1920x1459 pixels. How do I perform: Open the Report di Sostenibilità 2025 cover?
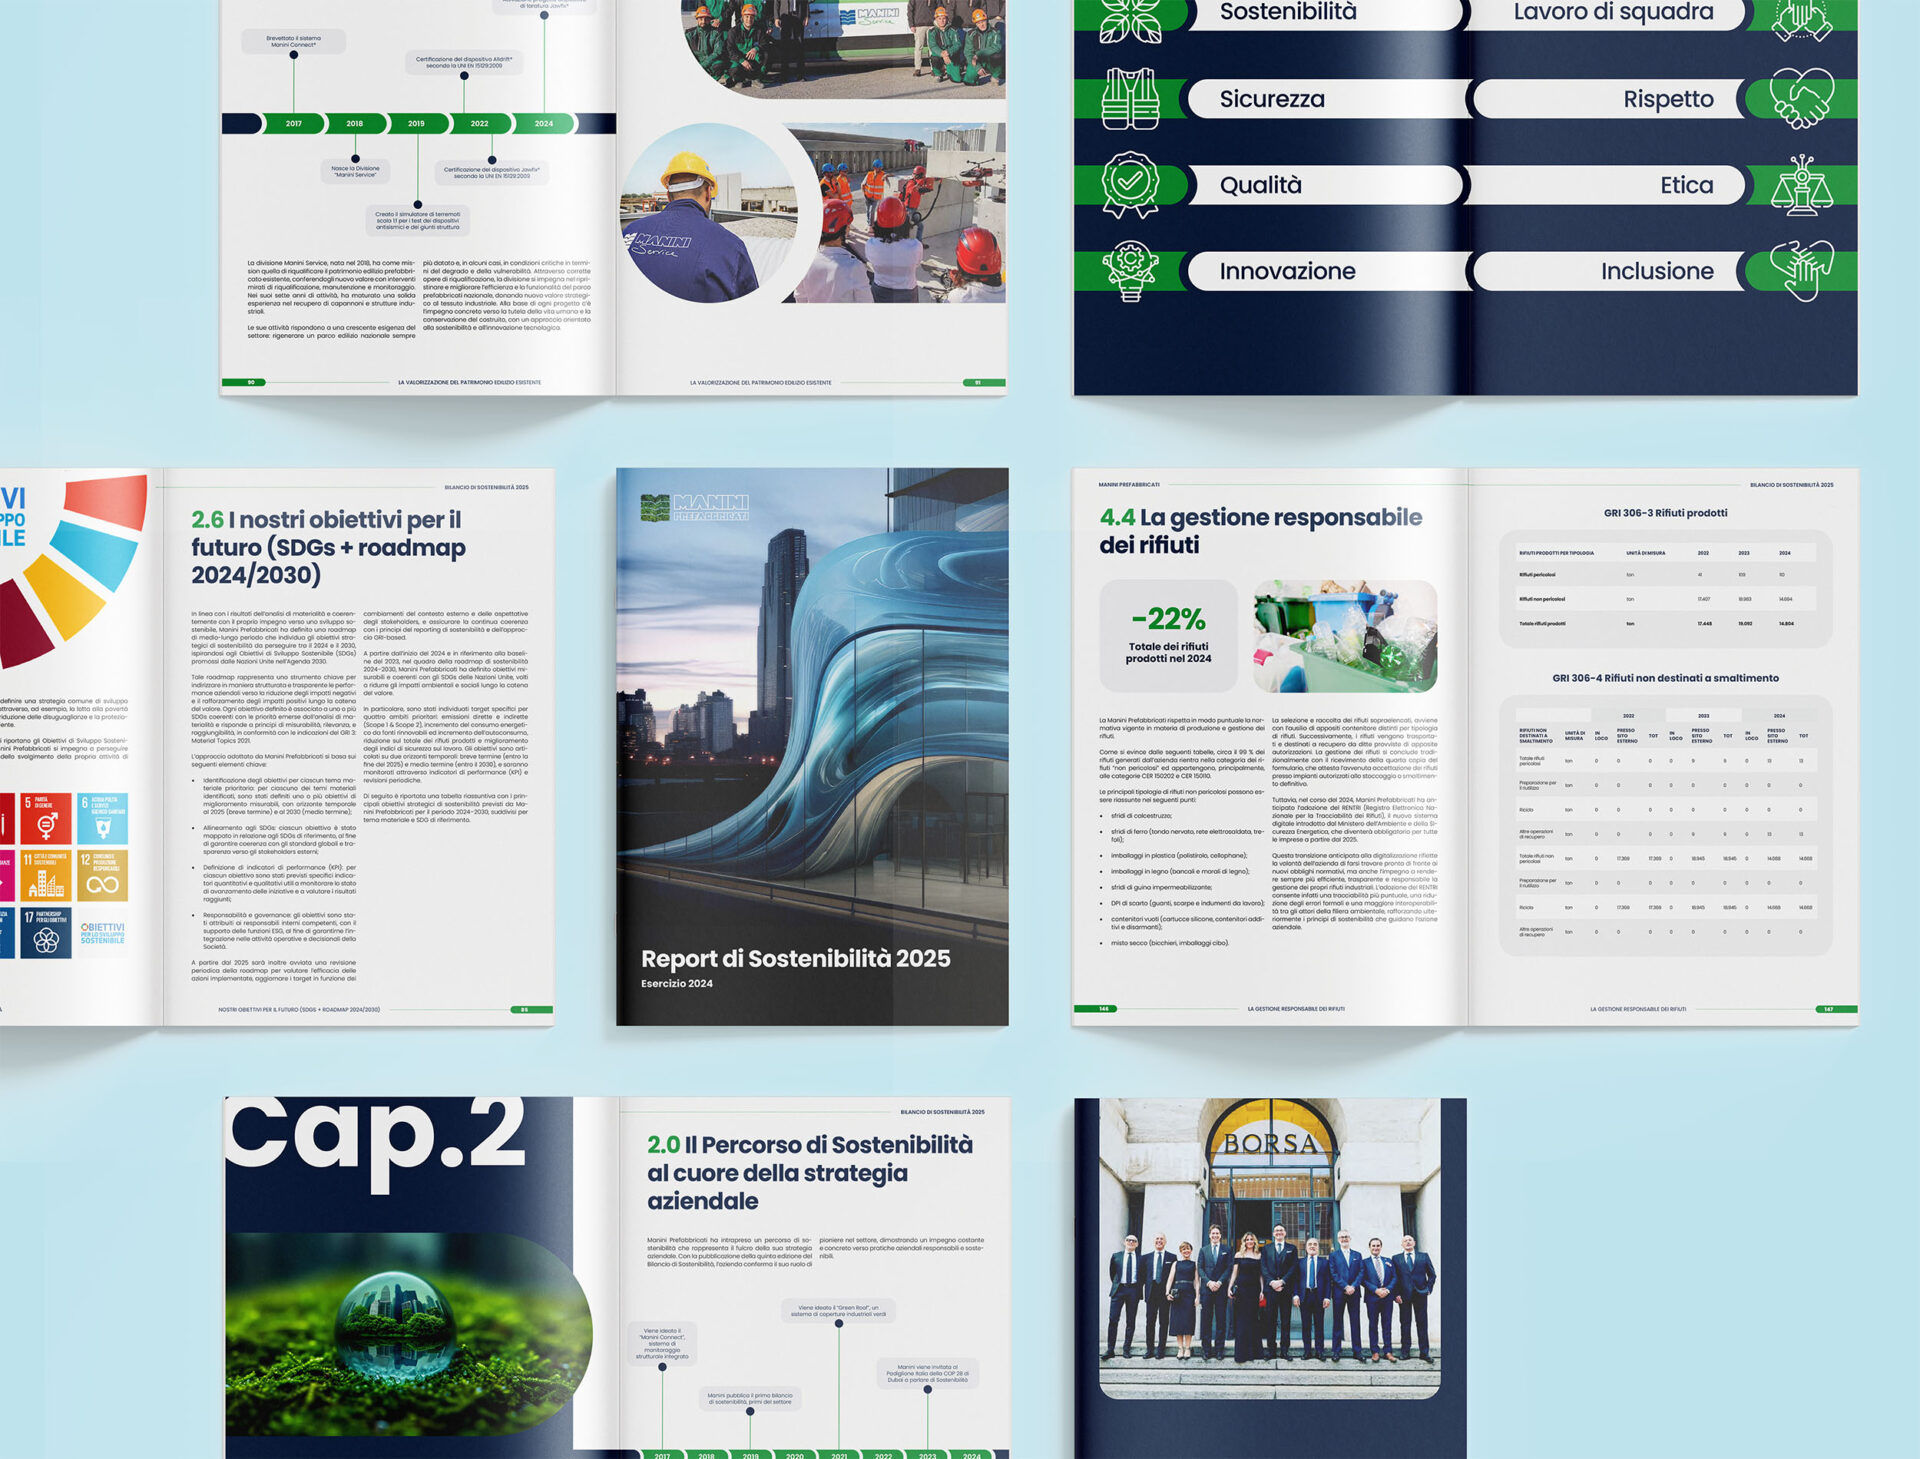click(812, 746)
